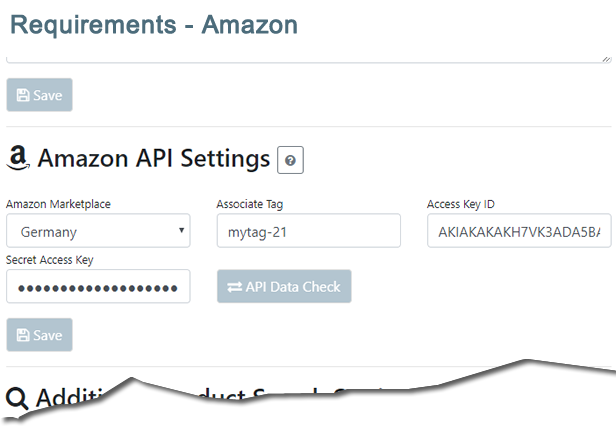Run the API Data Check button
616x433 pixels.
point(284,286)
